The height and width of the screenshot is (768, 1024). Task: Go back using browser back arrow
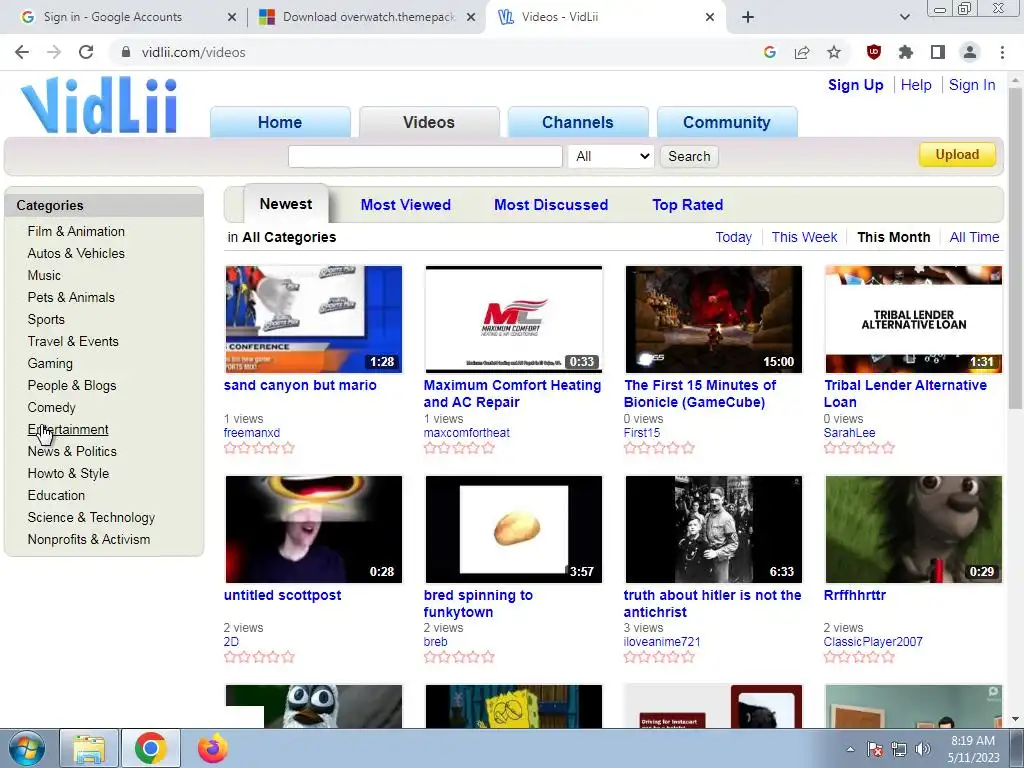(22, 52)
